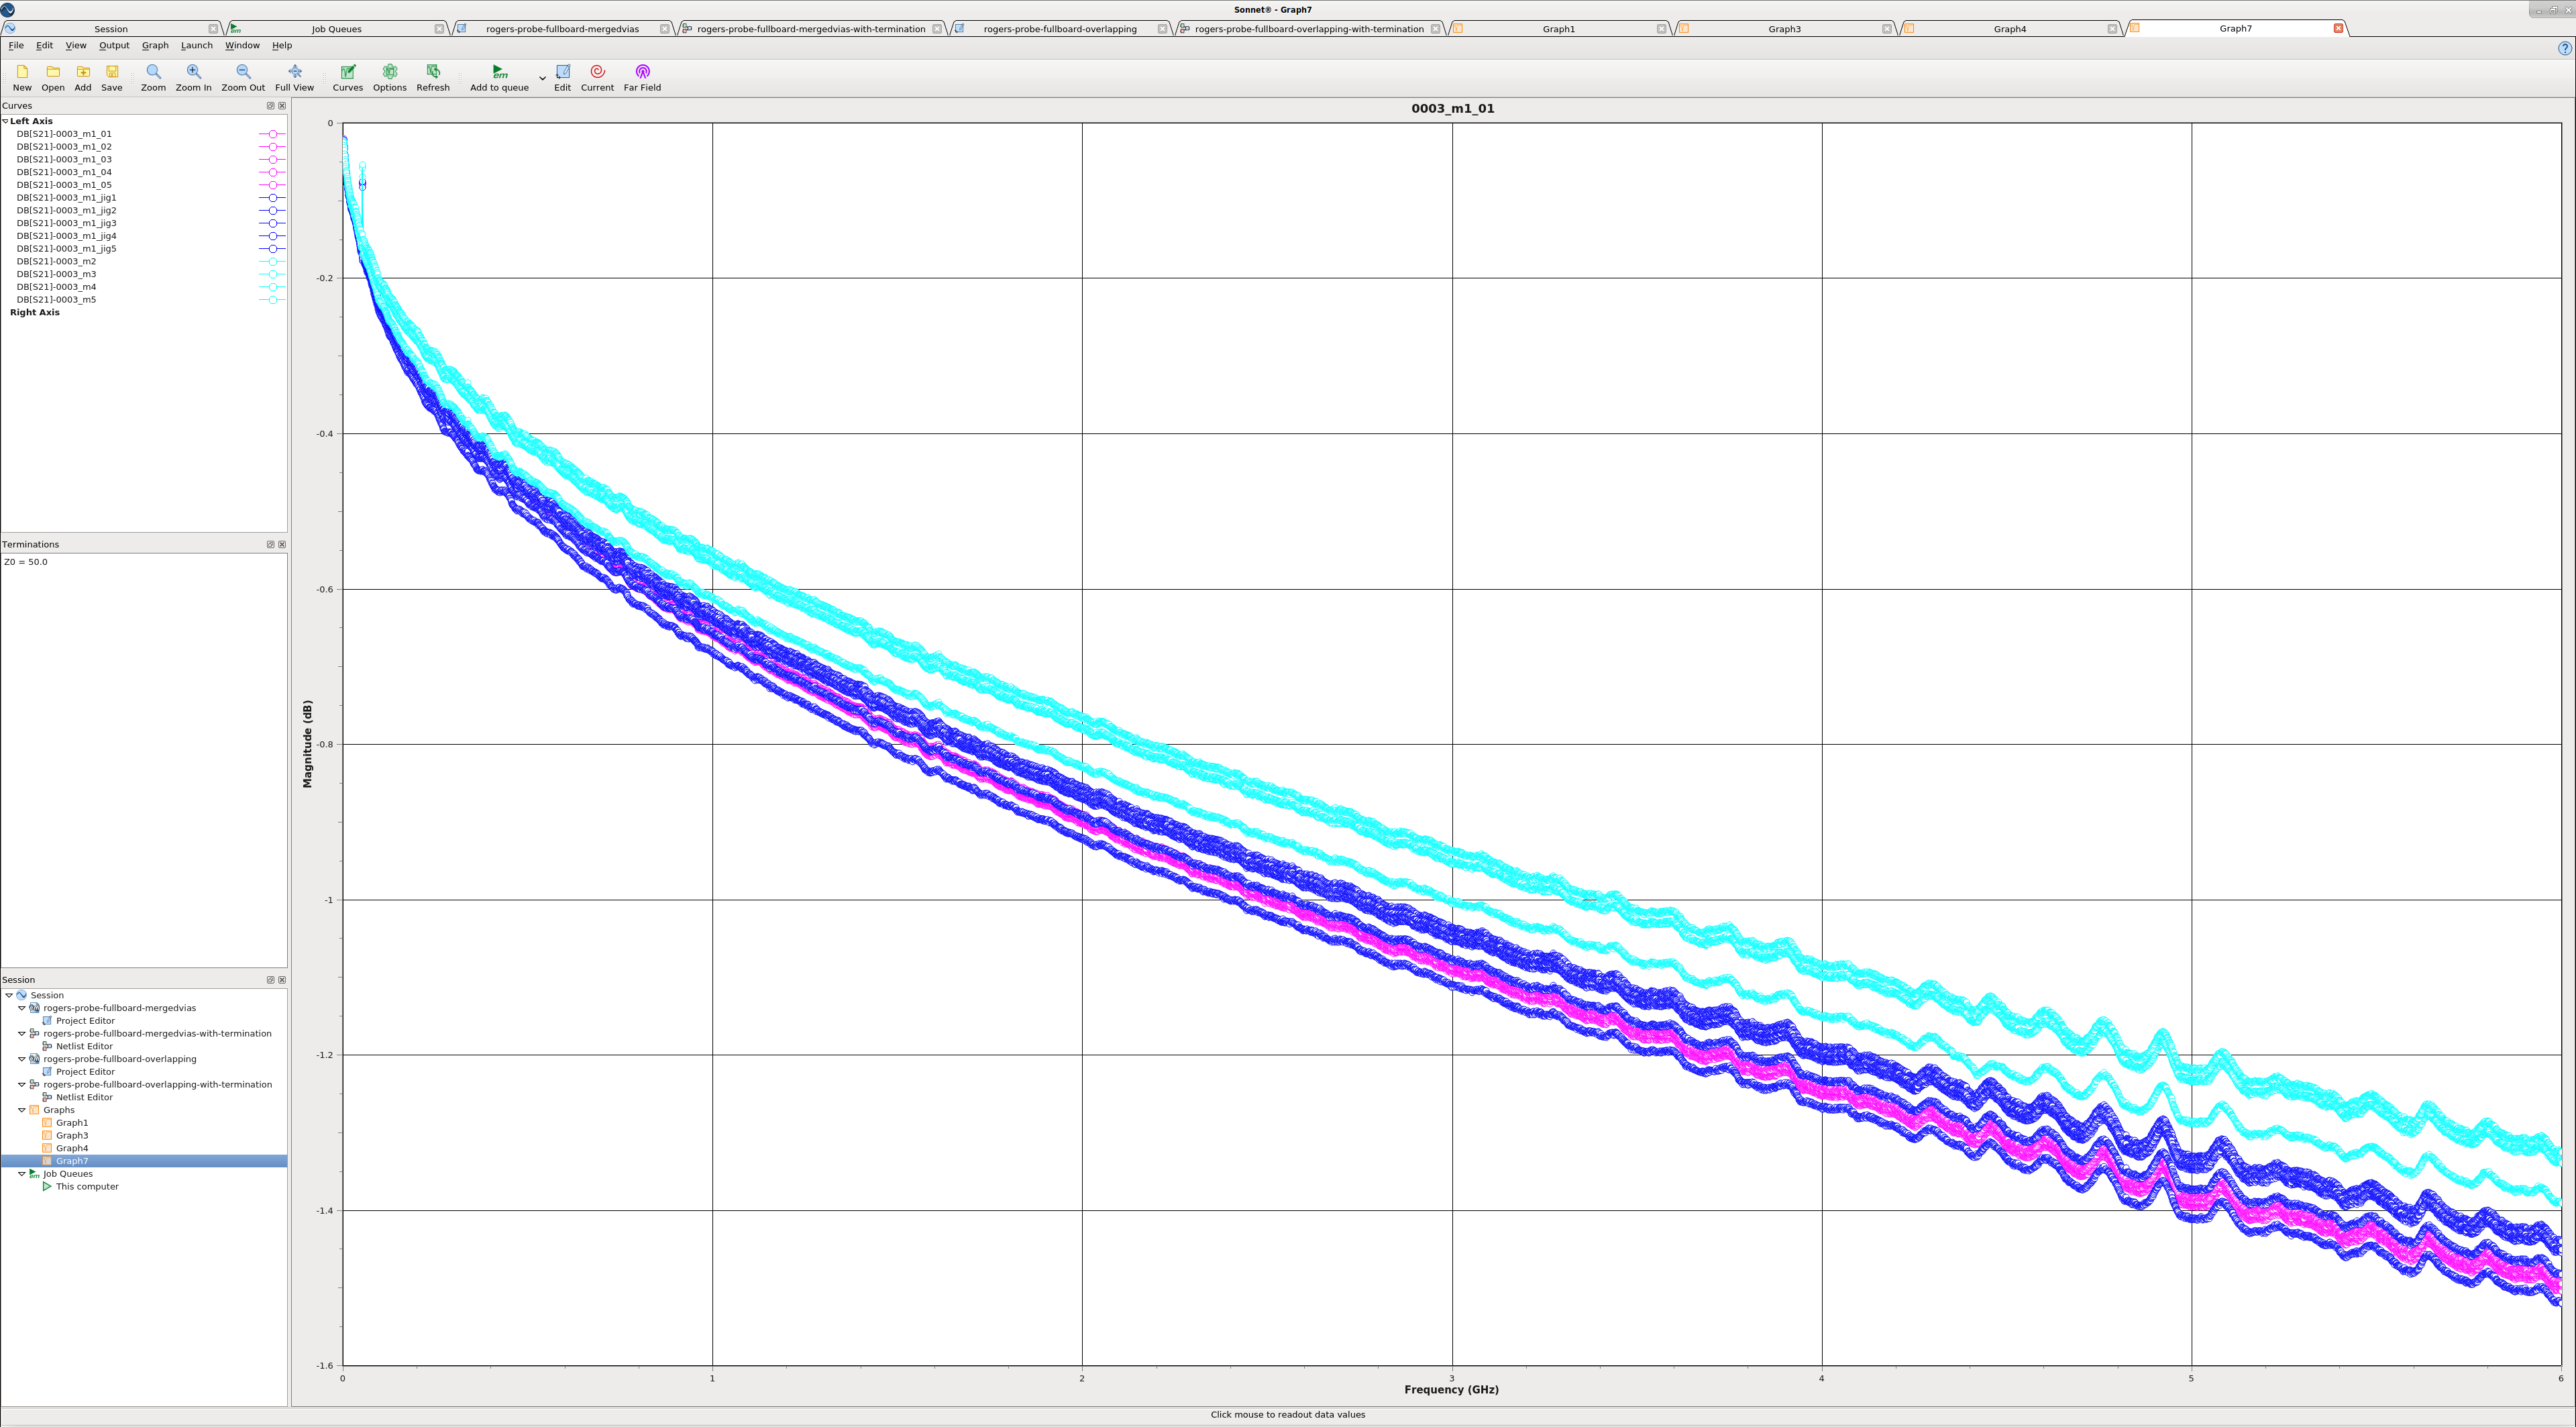Collapse the Left Axis curve group
The image size is (2576, 1427).
[5, 121]
